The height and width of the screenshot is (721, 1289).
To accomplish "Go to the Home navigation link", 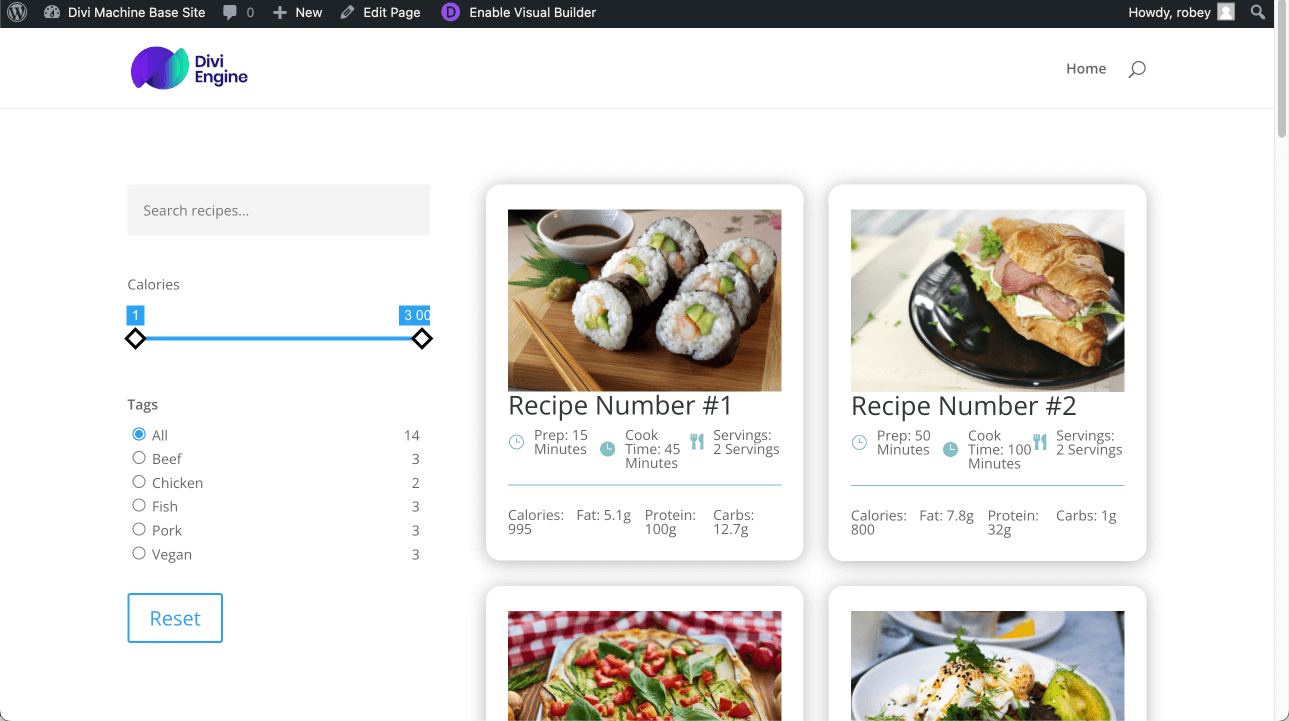I will point(1086,69).
